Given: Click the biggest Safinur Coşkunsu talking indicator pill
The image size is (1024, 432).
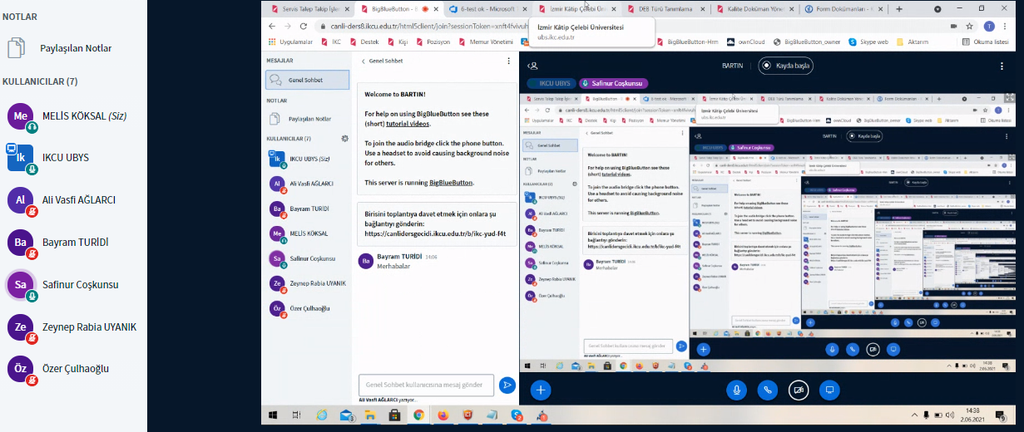Looking at the screenshot, I should point(613,84).
